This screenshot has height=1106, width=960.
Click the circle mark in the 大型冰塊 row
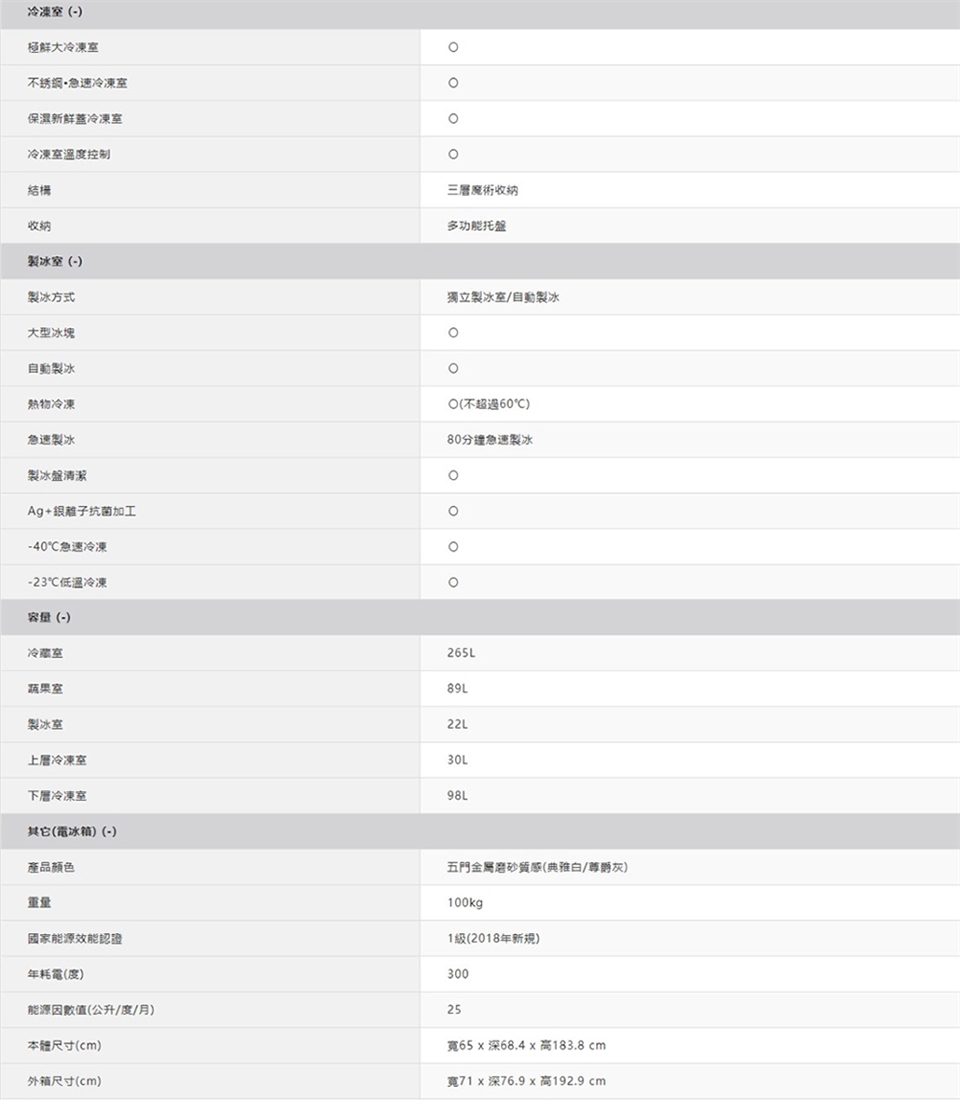click(x=453, y=332)
